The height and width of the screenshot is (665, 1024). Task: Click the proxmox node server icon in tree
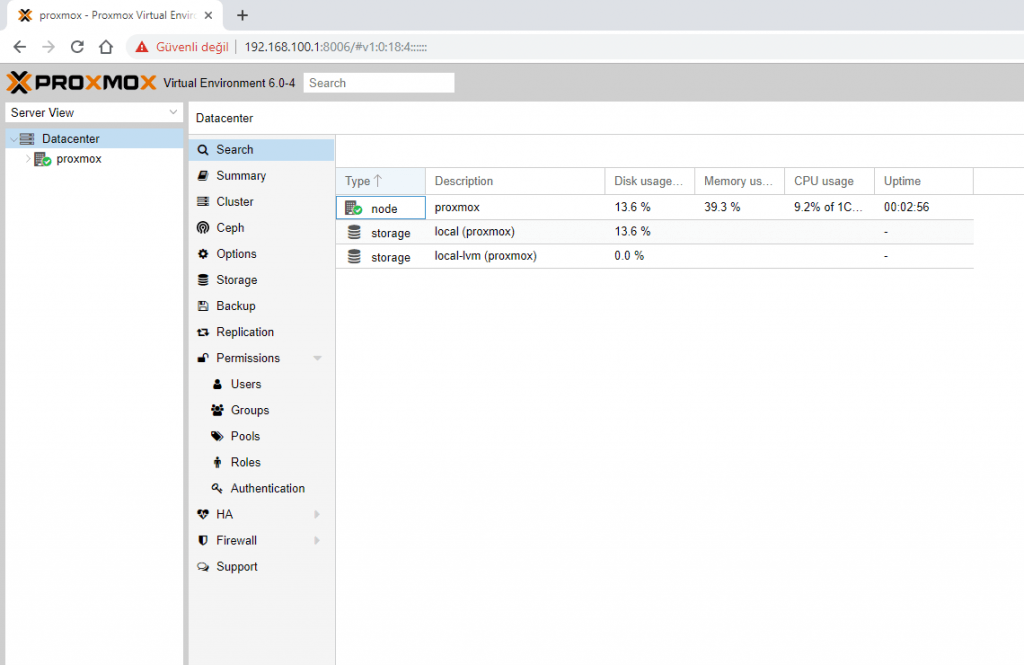(x=42, y=159)
